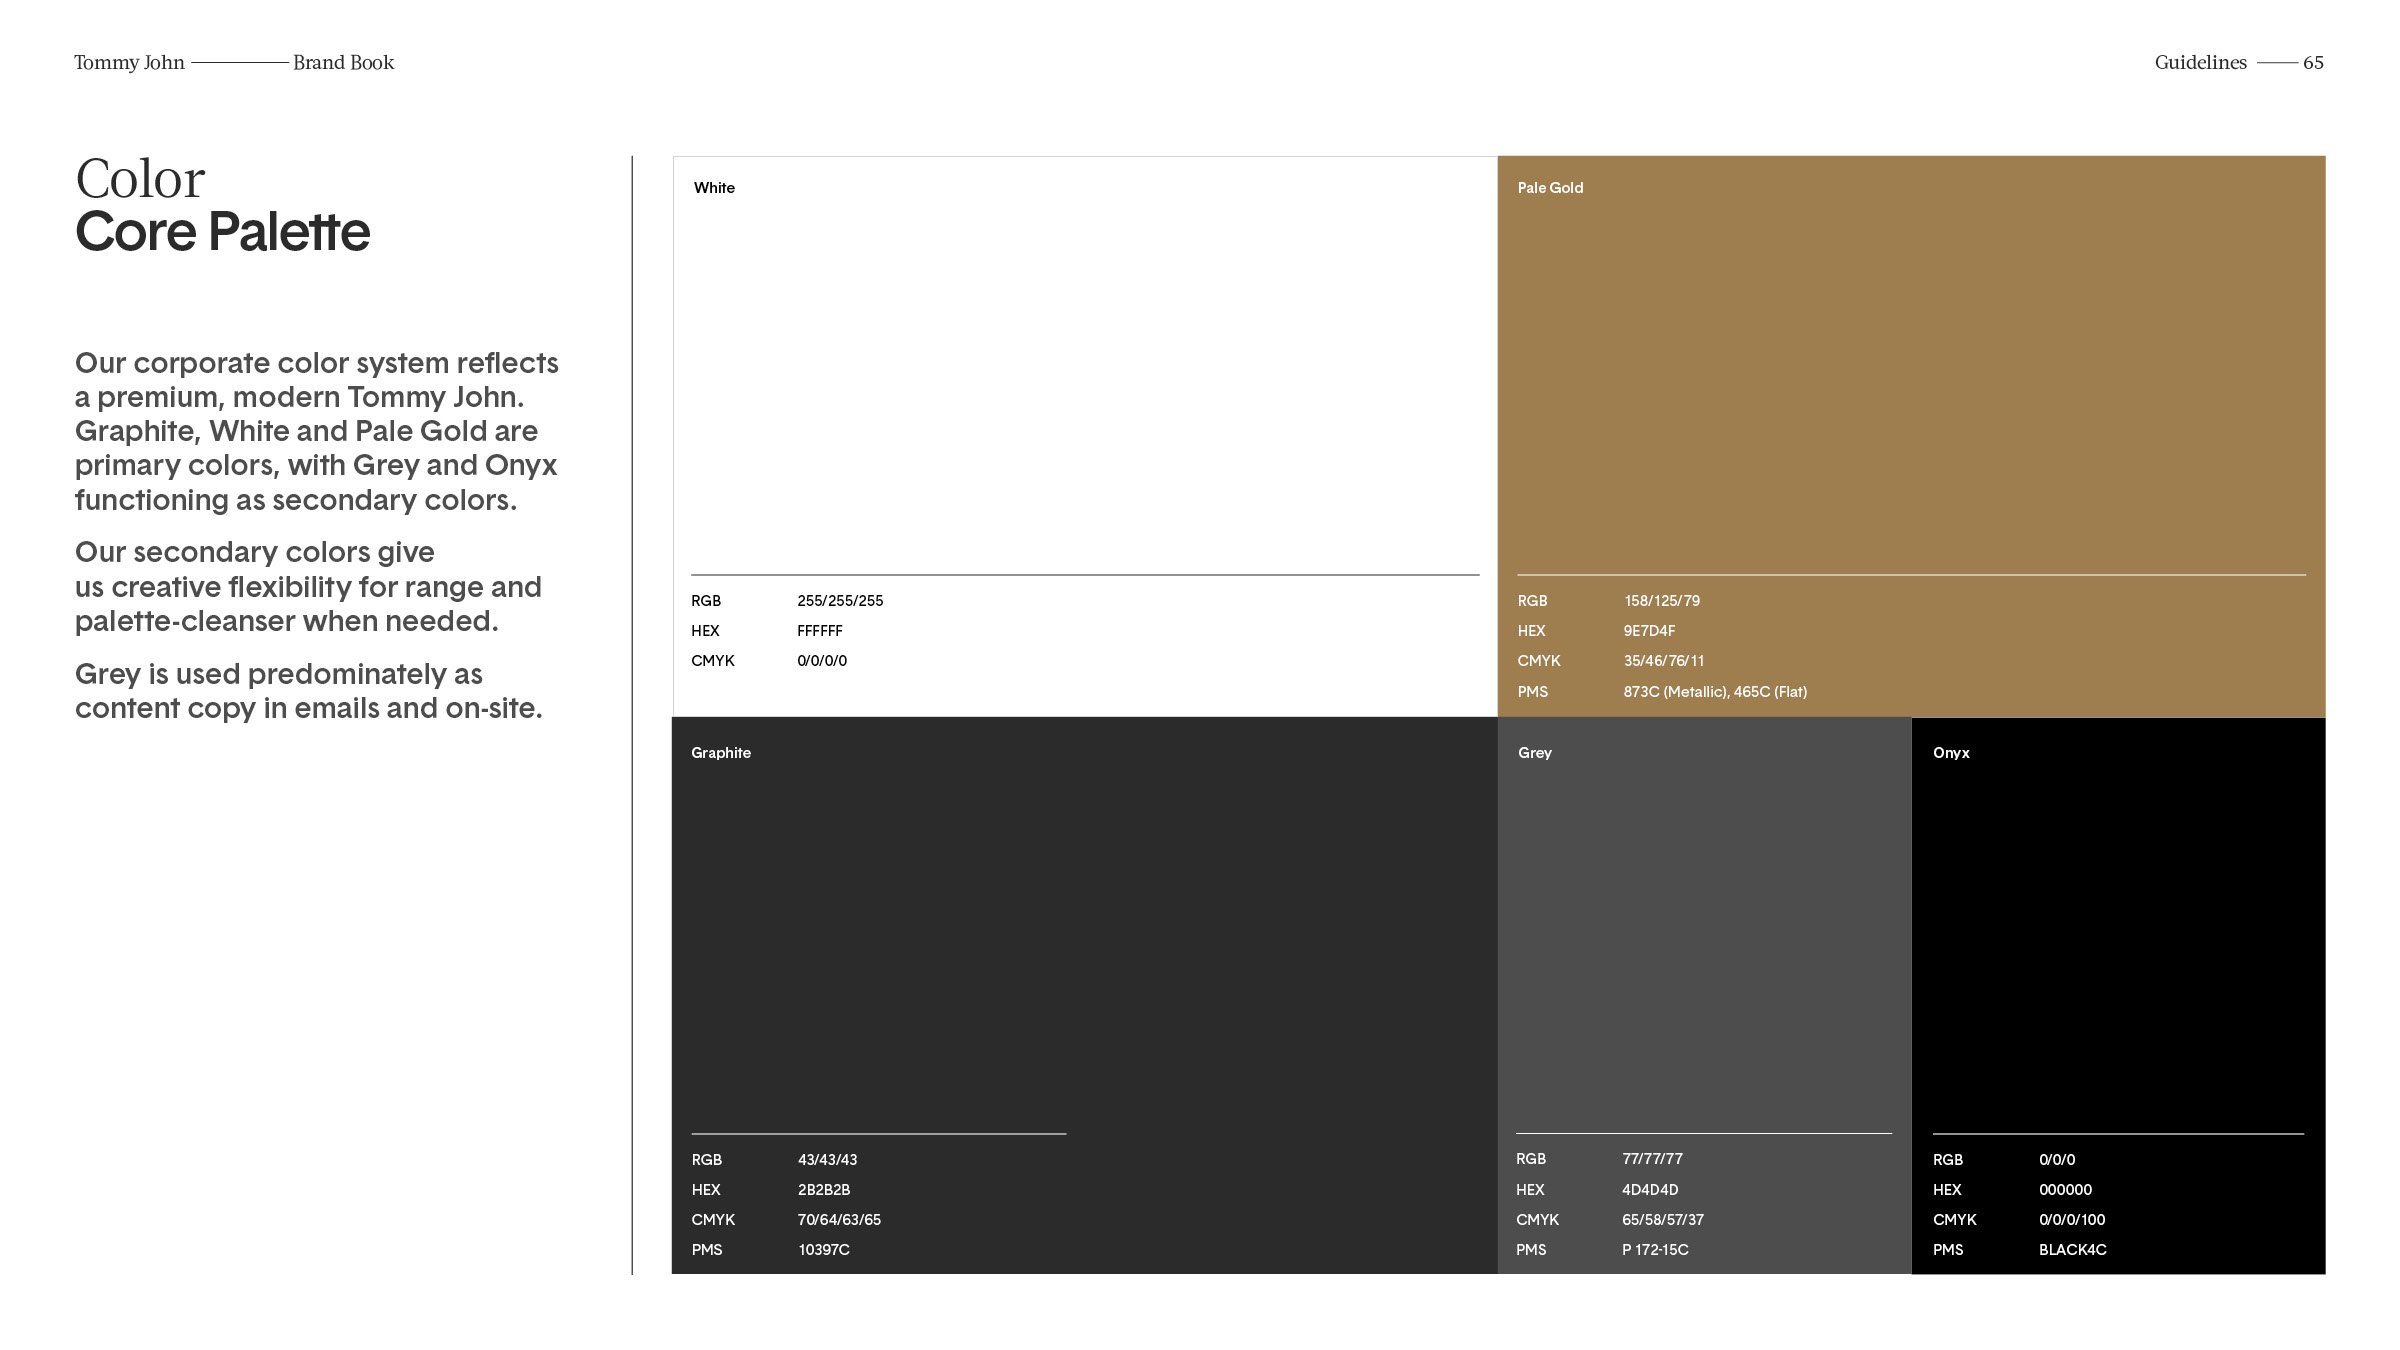The height and width of the screenshot is (1350, 2400).
Task: Click the Onyx color swatch
Action: 2119,995
